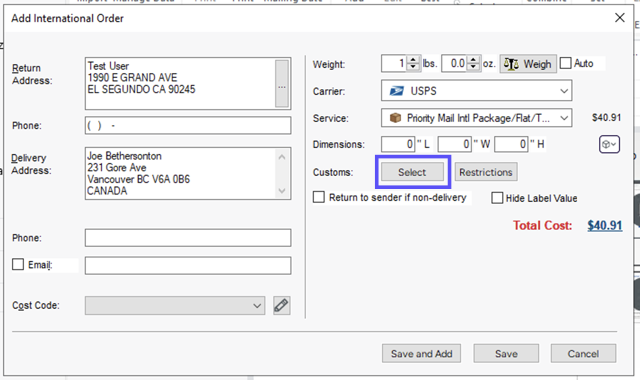Viewport: 640px width, 380px height.
Task: Click the Weigh scale button
Action: pyautogui.click(x=528, y=64)
